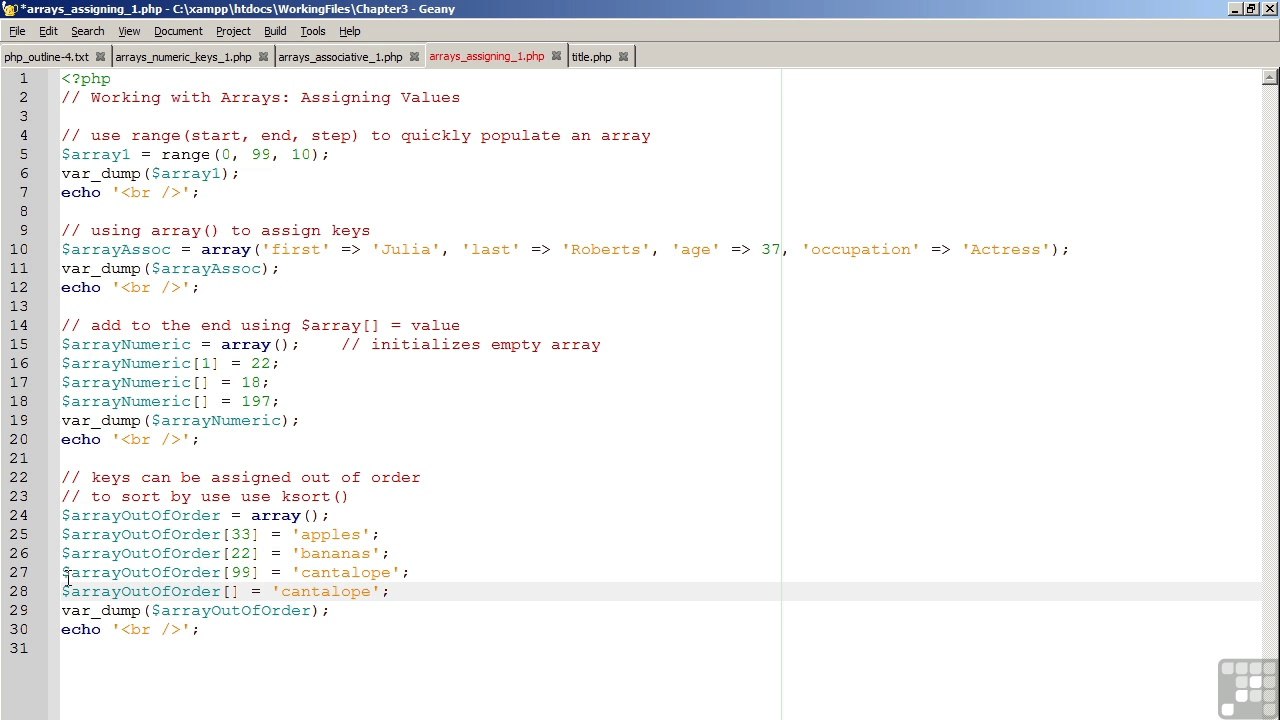Click '$arrayNumeric[] = 197;' line

(170, 401)
